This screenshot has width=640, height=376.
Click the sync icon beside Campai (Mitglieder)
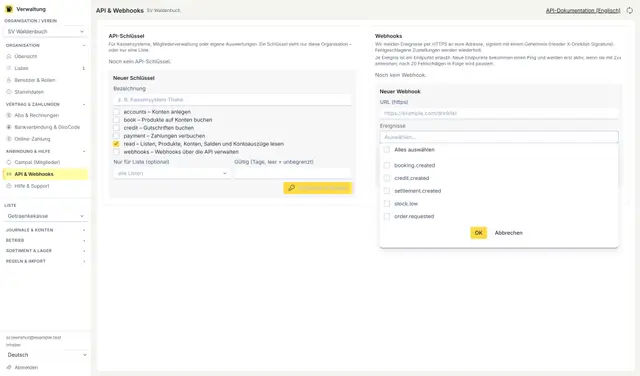click(x=9, y=162)
